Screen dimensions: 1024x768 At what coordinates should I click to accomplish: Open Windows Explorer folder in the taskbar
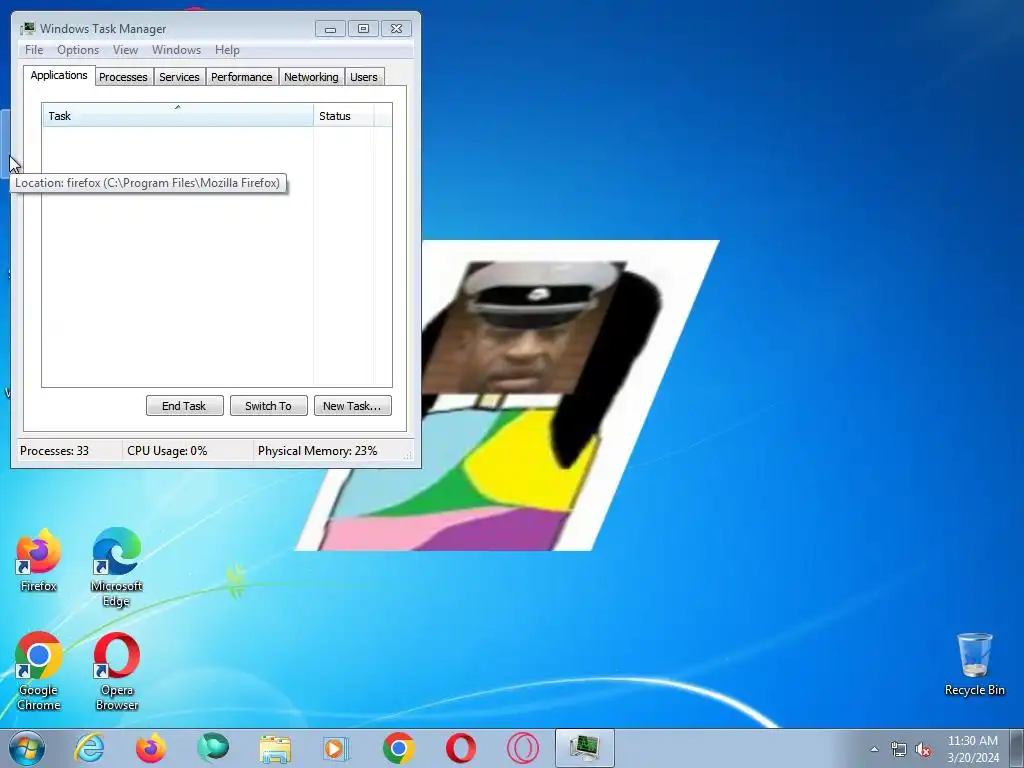(x=275, y=748)
